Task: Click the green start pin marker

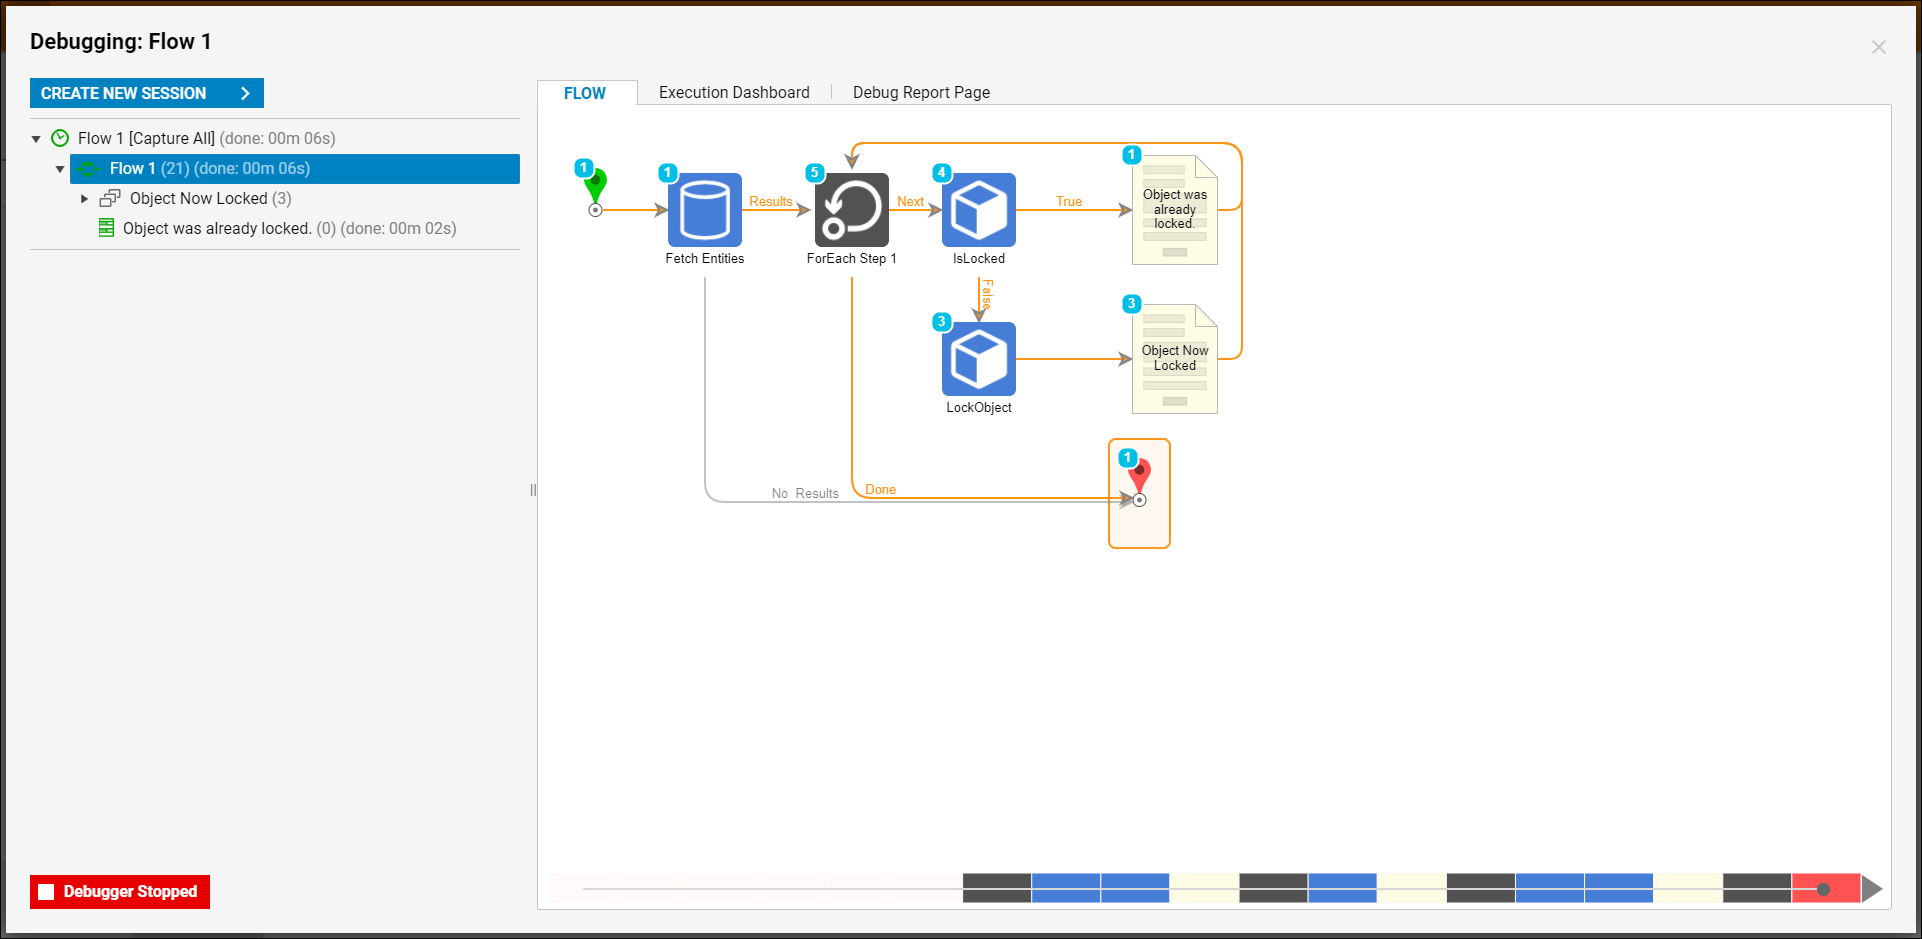Action: click(596, 188)
